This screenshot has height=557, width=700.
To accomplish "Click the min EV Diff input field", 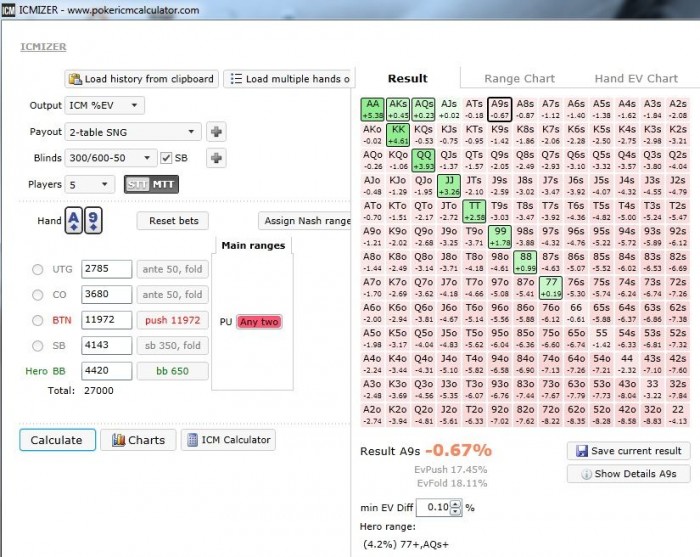I will pos(434,507).
